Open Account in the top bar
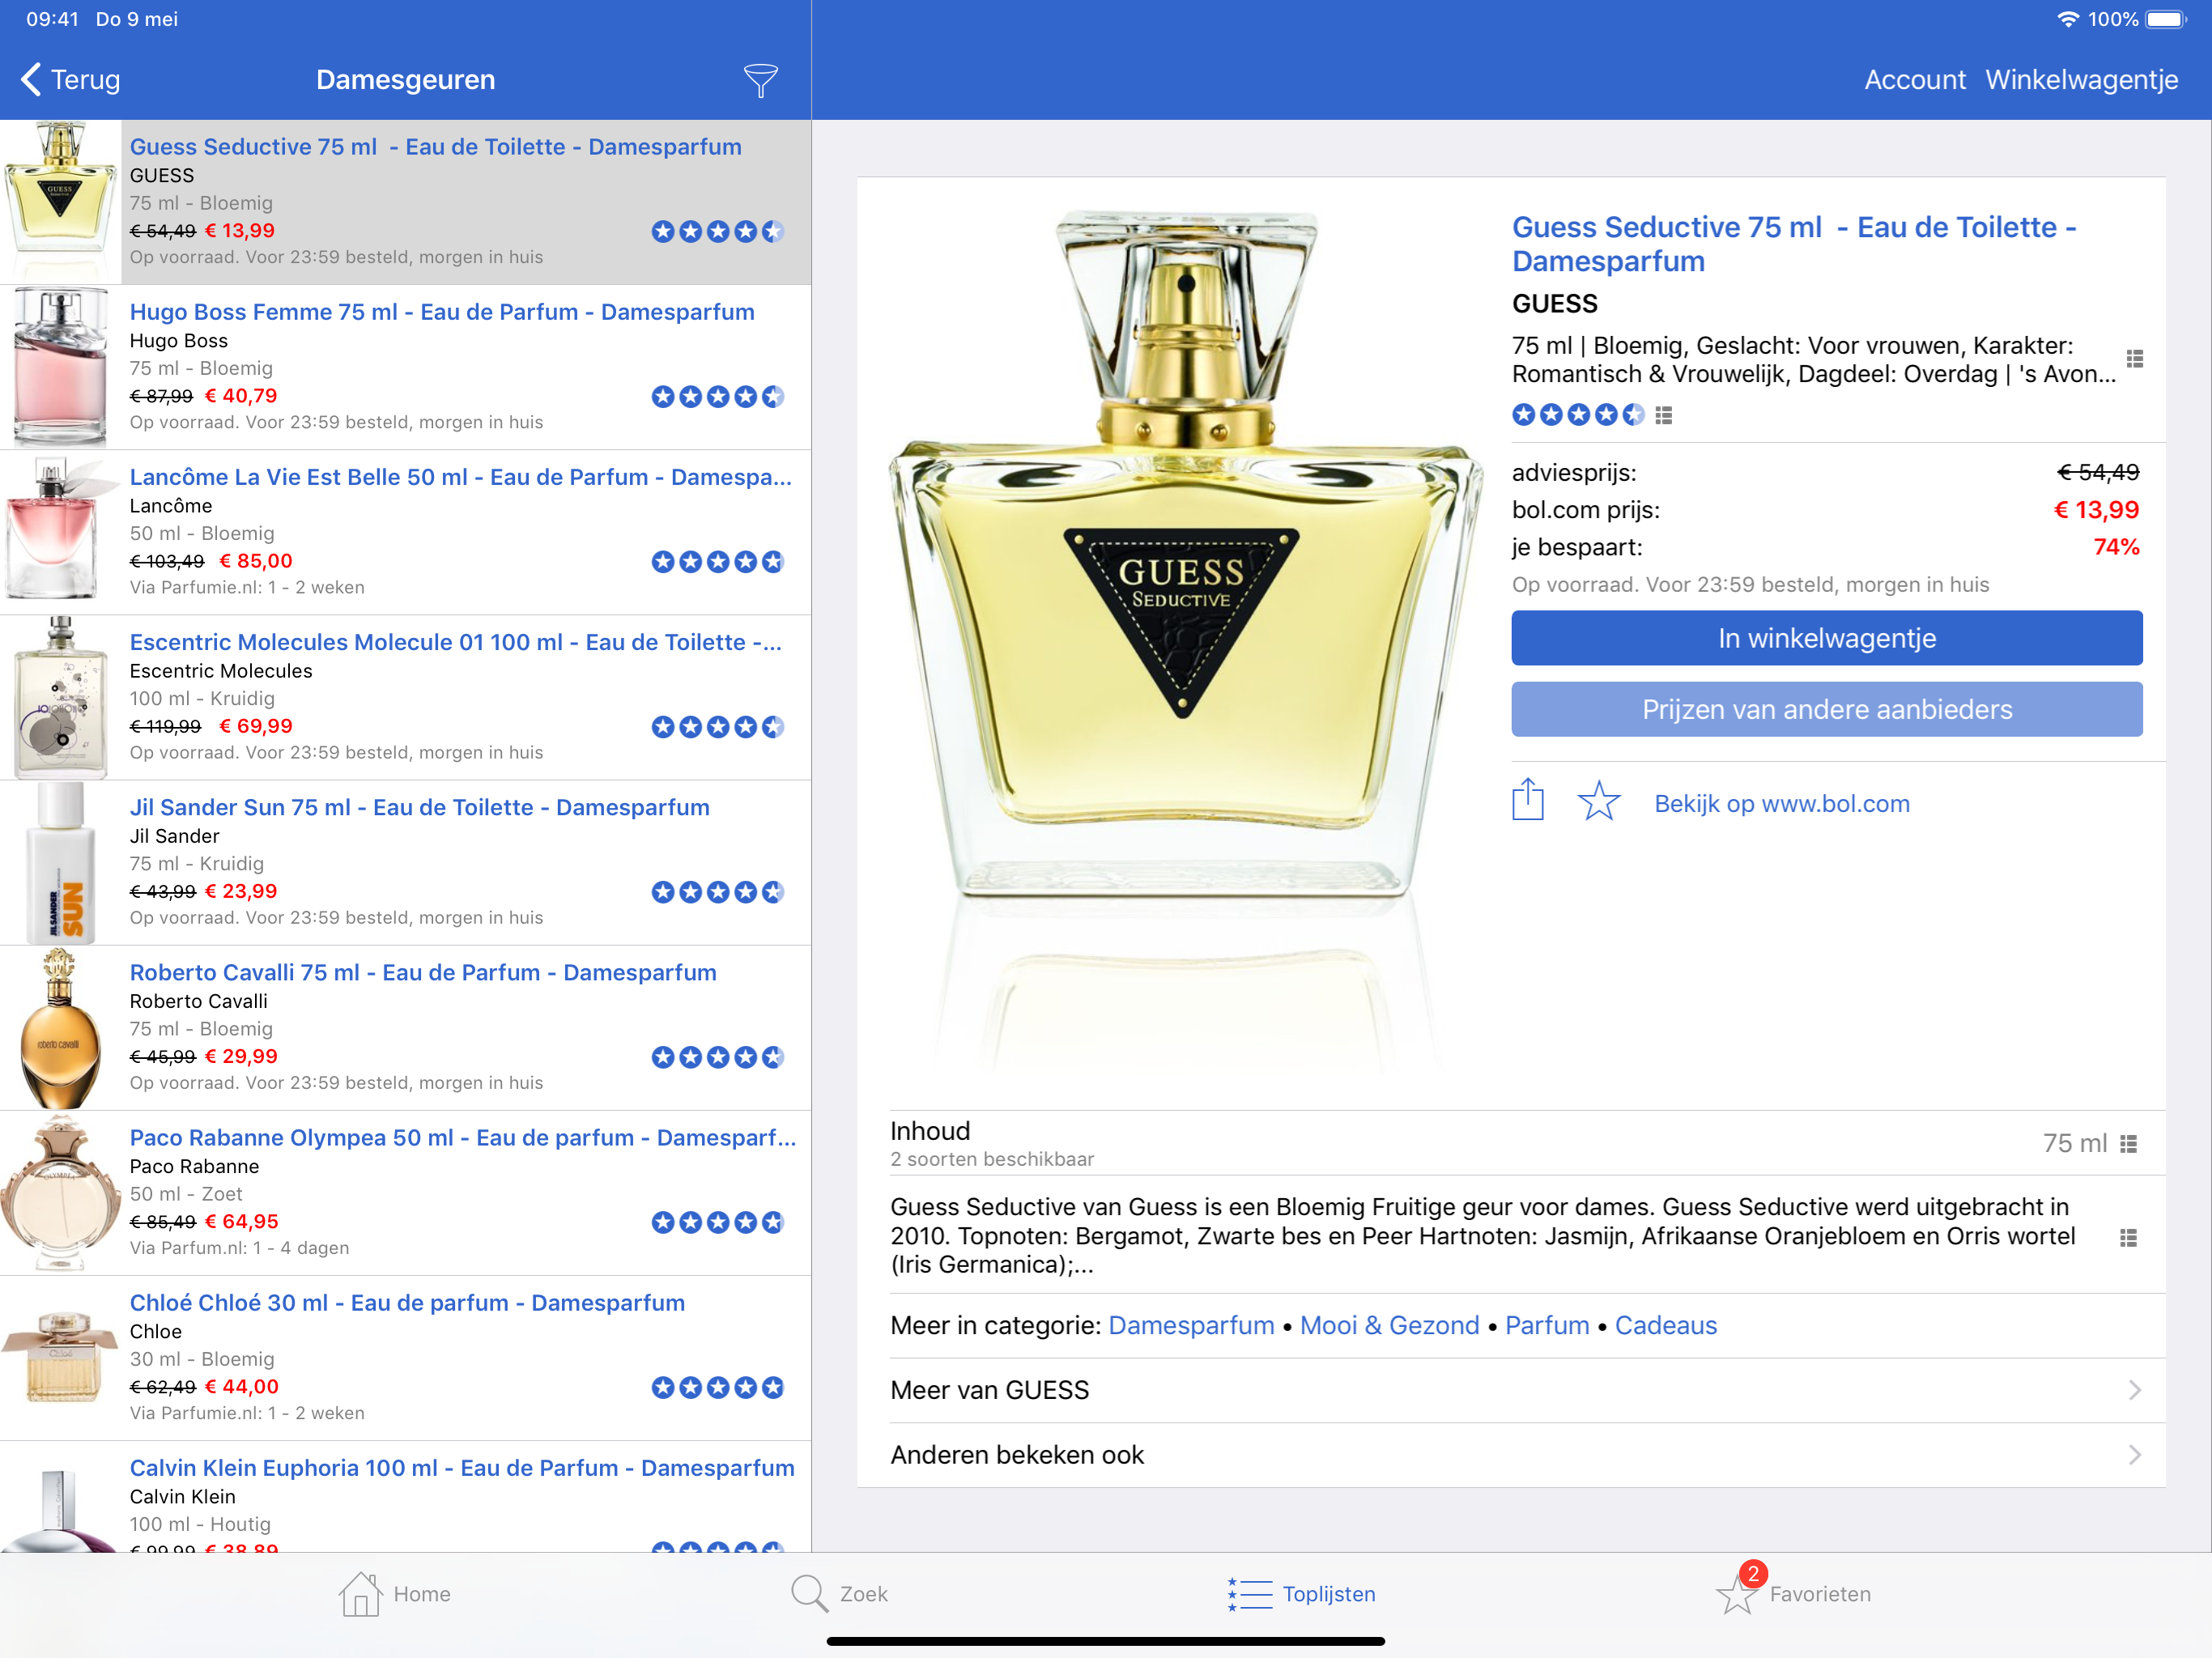Screen dimensions: 2212x1658 pyautogui.click(x=1914, y=80)
